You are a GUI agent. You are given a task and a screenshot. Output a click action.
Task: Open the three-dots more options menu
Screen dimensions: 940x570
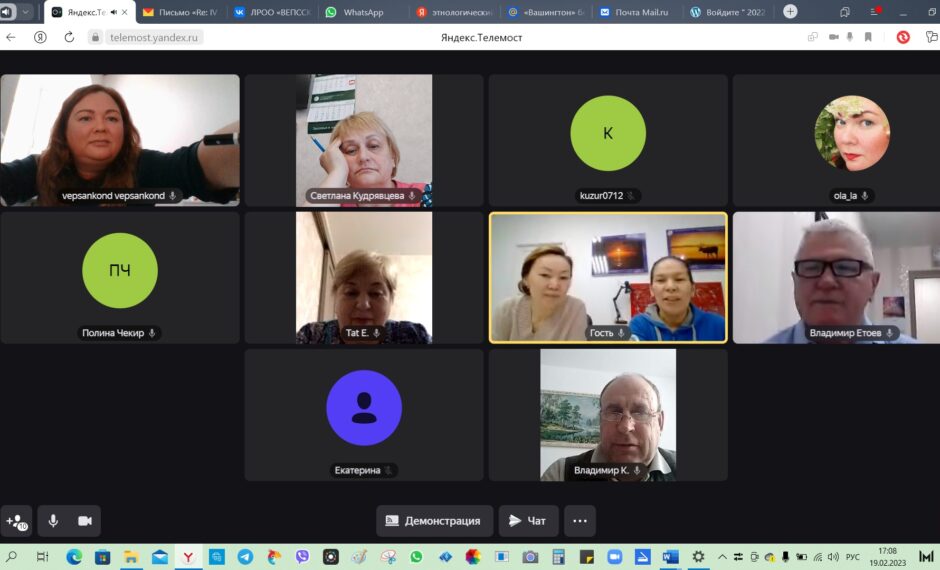click(x=579, y=521)
